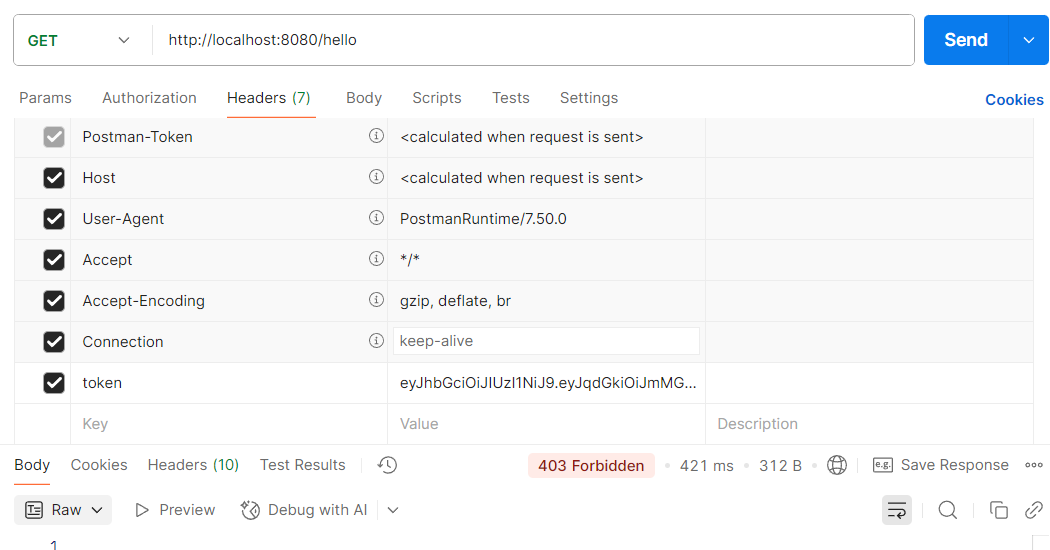Copy the response body
The height and width of the screenshot is (550, 1050).
pyautogui.click(x=998, y=510)
